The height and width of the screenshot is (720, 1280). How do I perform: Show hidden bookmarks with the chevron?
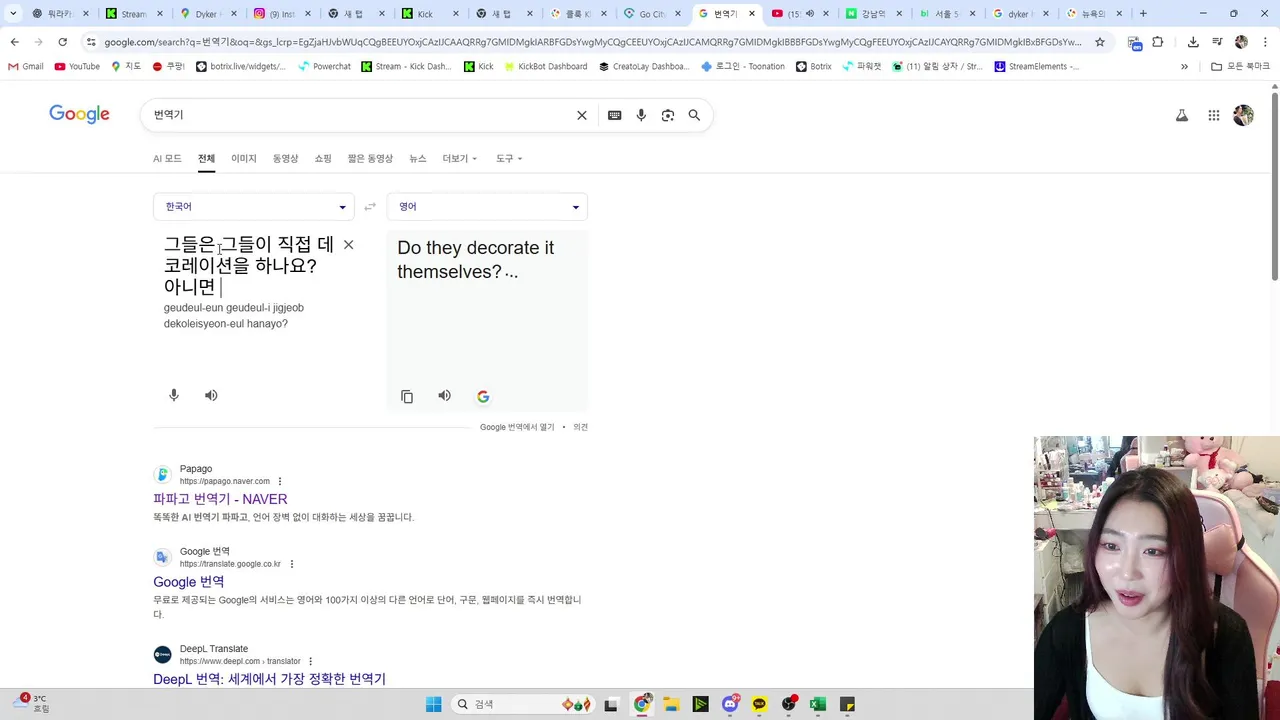click(x=1184, y=66)
